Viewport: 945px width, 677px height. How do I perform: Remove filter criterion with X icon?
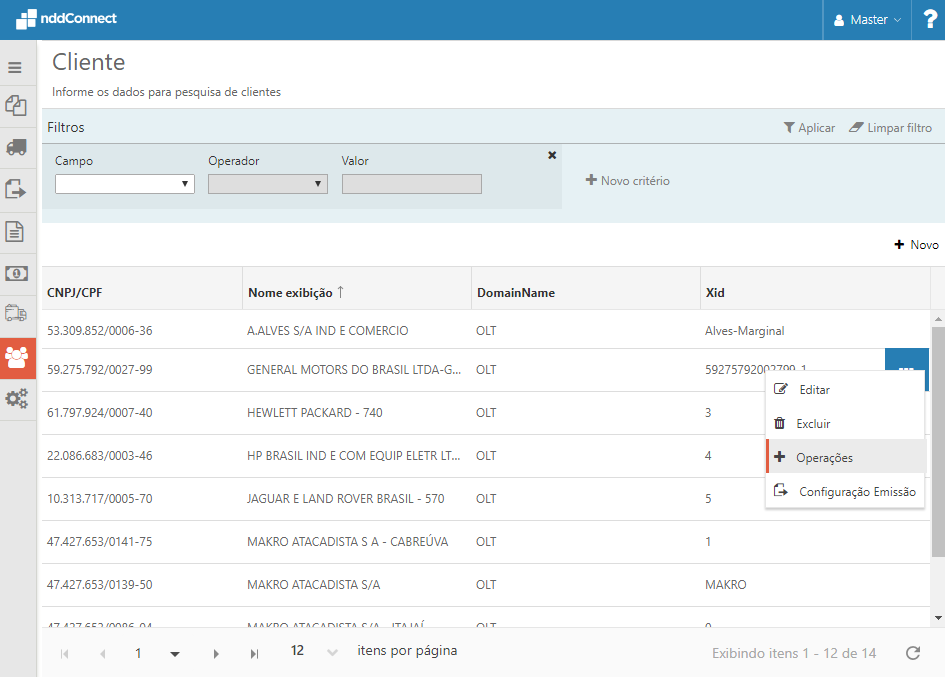pyautogui.click(x=551, y=155)
